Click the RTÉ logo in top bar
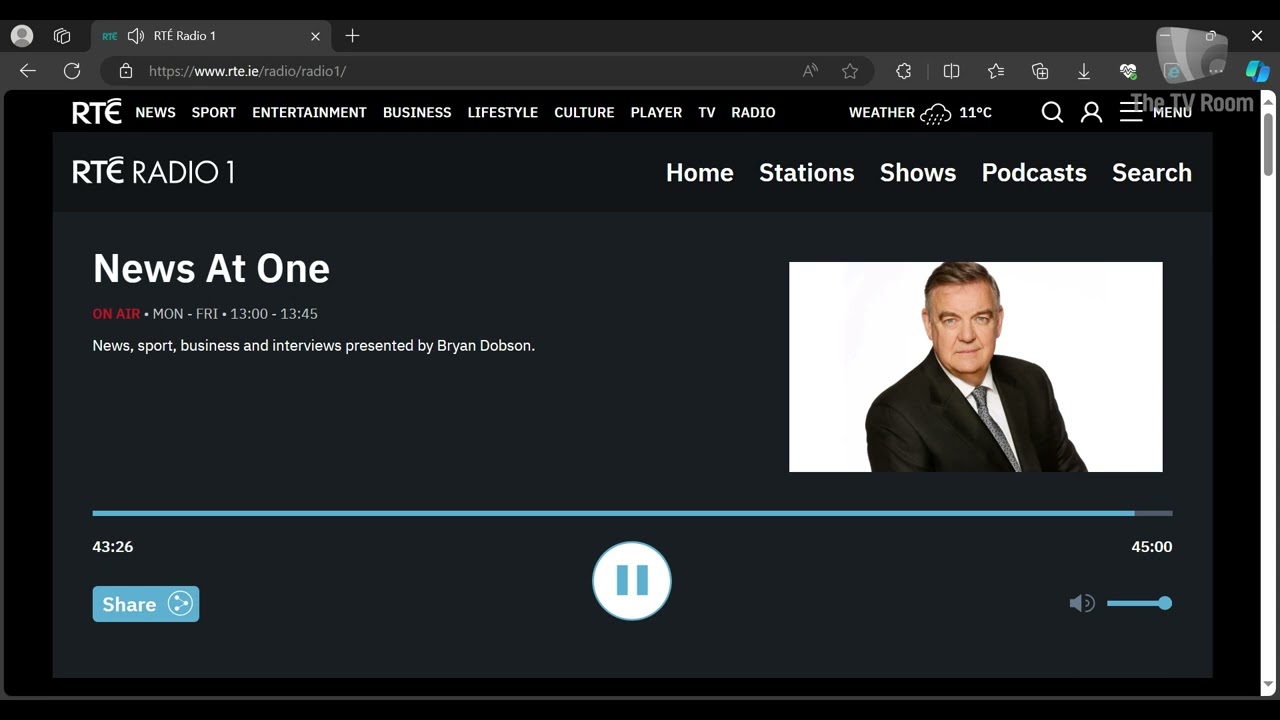The height and width of the screenshot is (720, 1280). pos(97,112)
